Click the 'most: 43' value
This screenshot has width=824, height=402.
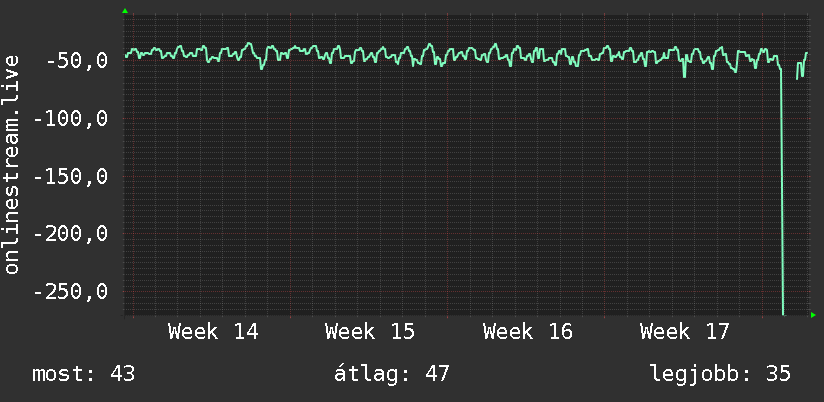point(84,374)
